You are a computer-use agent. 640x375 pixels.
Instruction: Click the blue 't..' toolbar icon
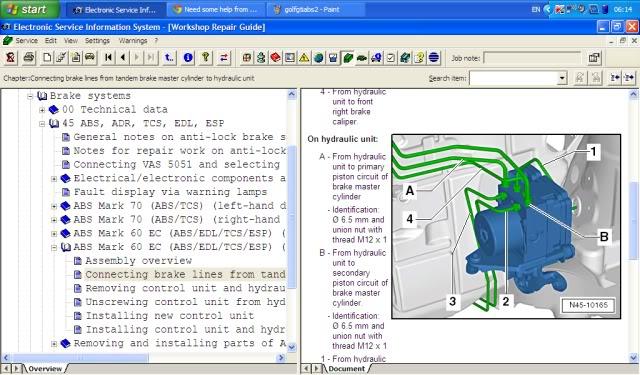point(169,58)
